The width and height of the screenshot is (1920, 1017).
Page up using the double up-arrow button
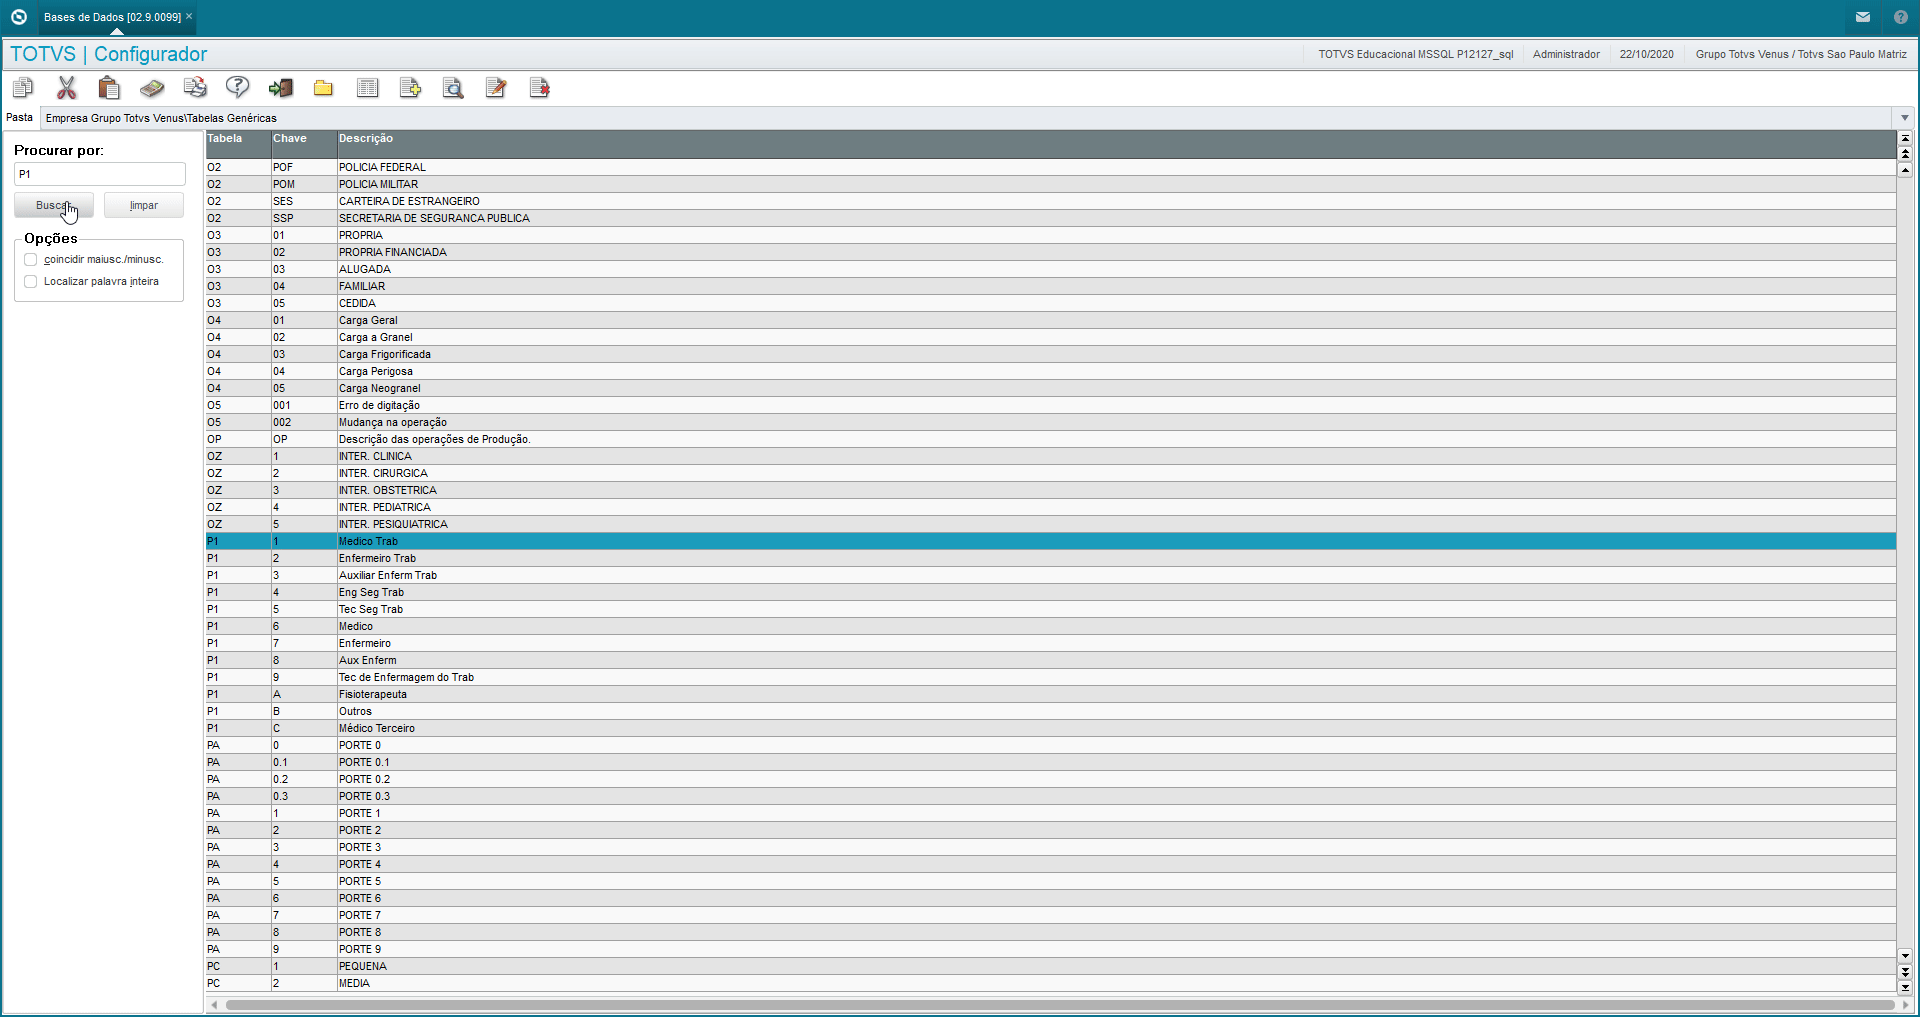[x=1905, y=154]
